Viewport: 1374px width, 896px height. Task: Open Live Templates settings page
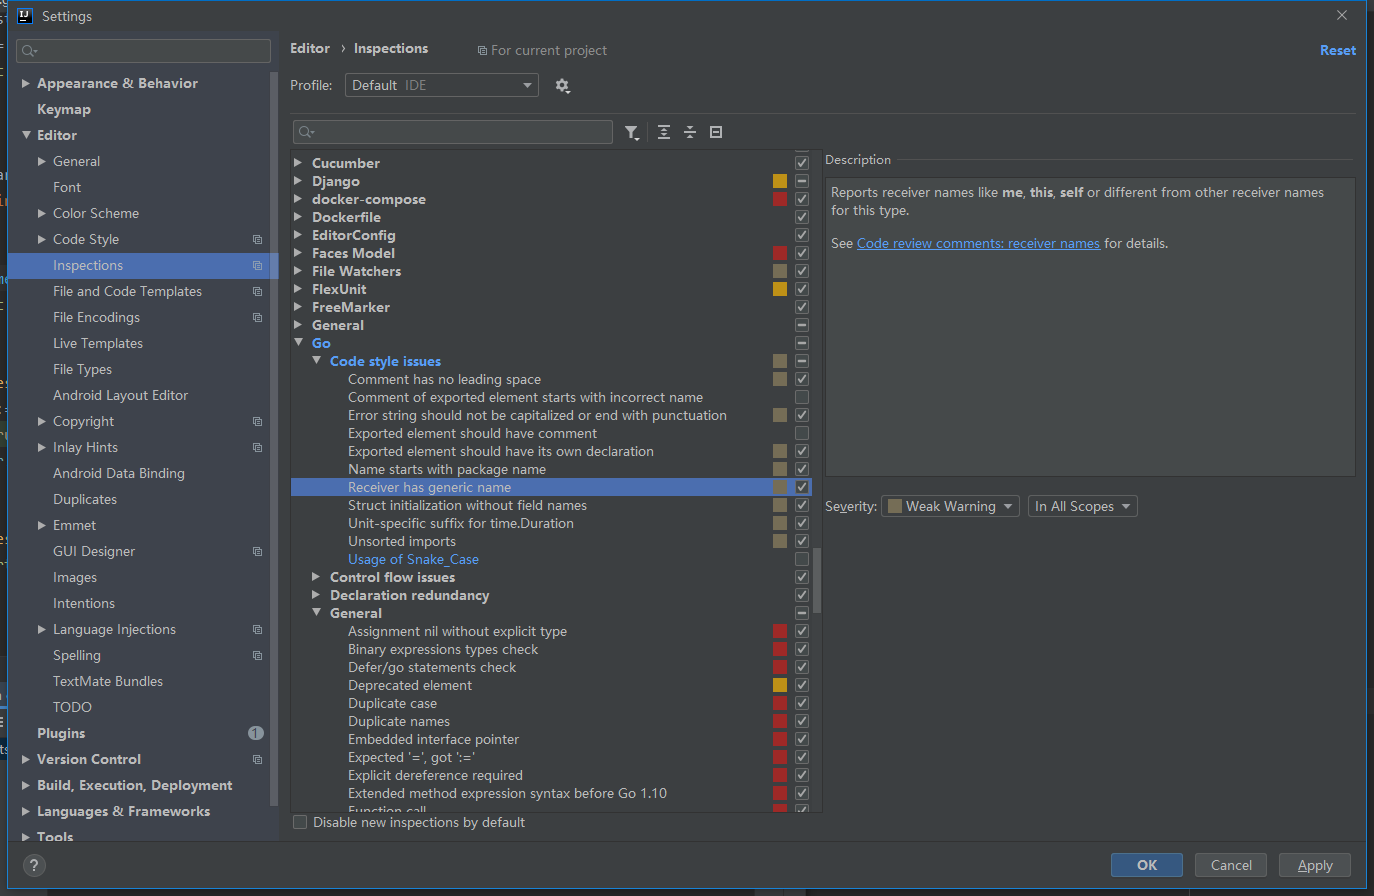click(x=98, y=344)
